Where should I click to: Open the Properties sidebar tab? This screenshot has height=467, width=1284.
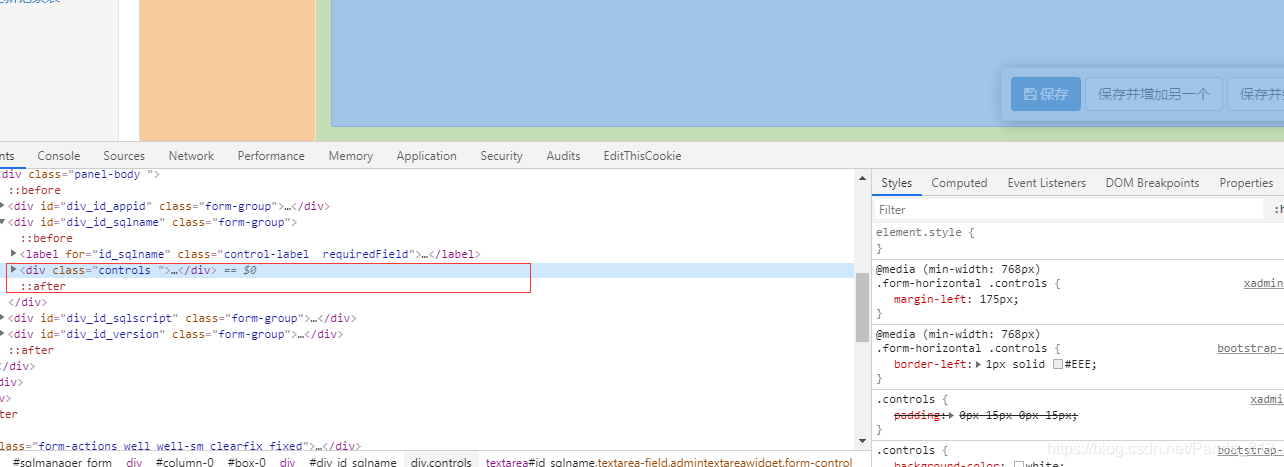pos(1246,183)
